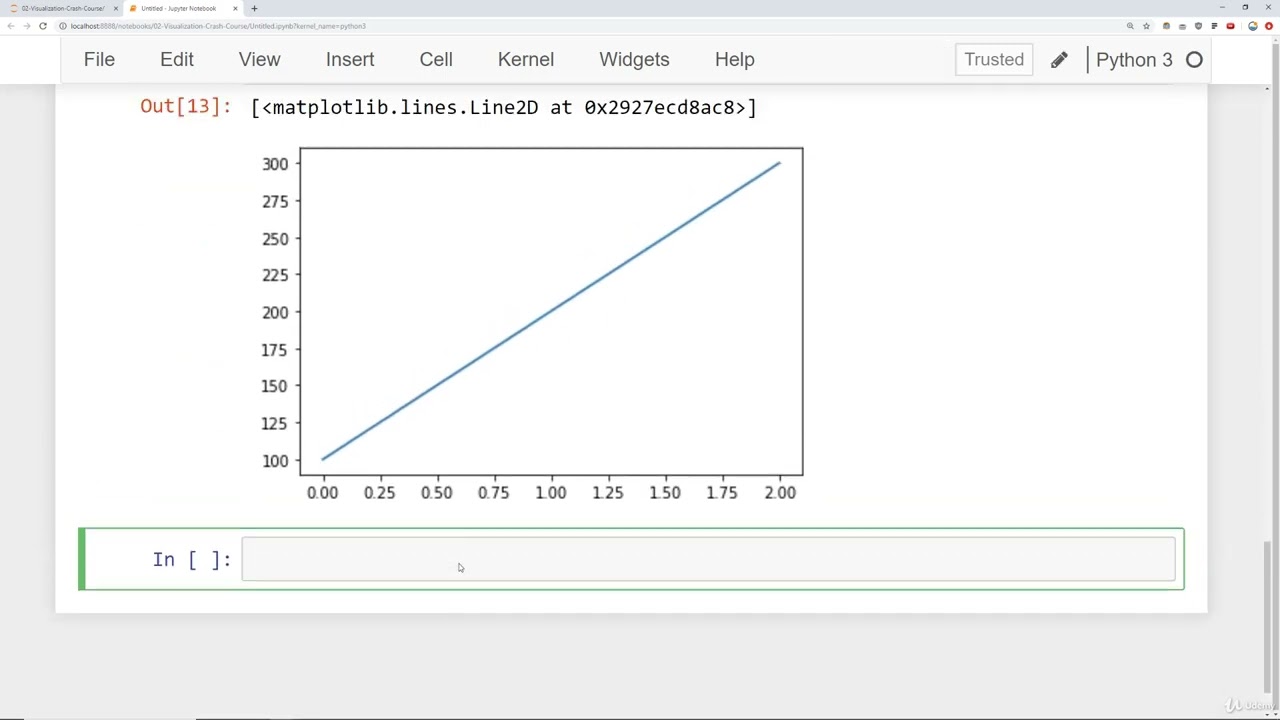Image resolution: width=1280 pixels, height=720 pixels.
Task: Close the Untitled Jupyter Notebook tab
Action: tap(236, 8)
